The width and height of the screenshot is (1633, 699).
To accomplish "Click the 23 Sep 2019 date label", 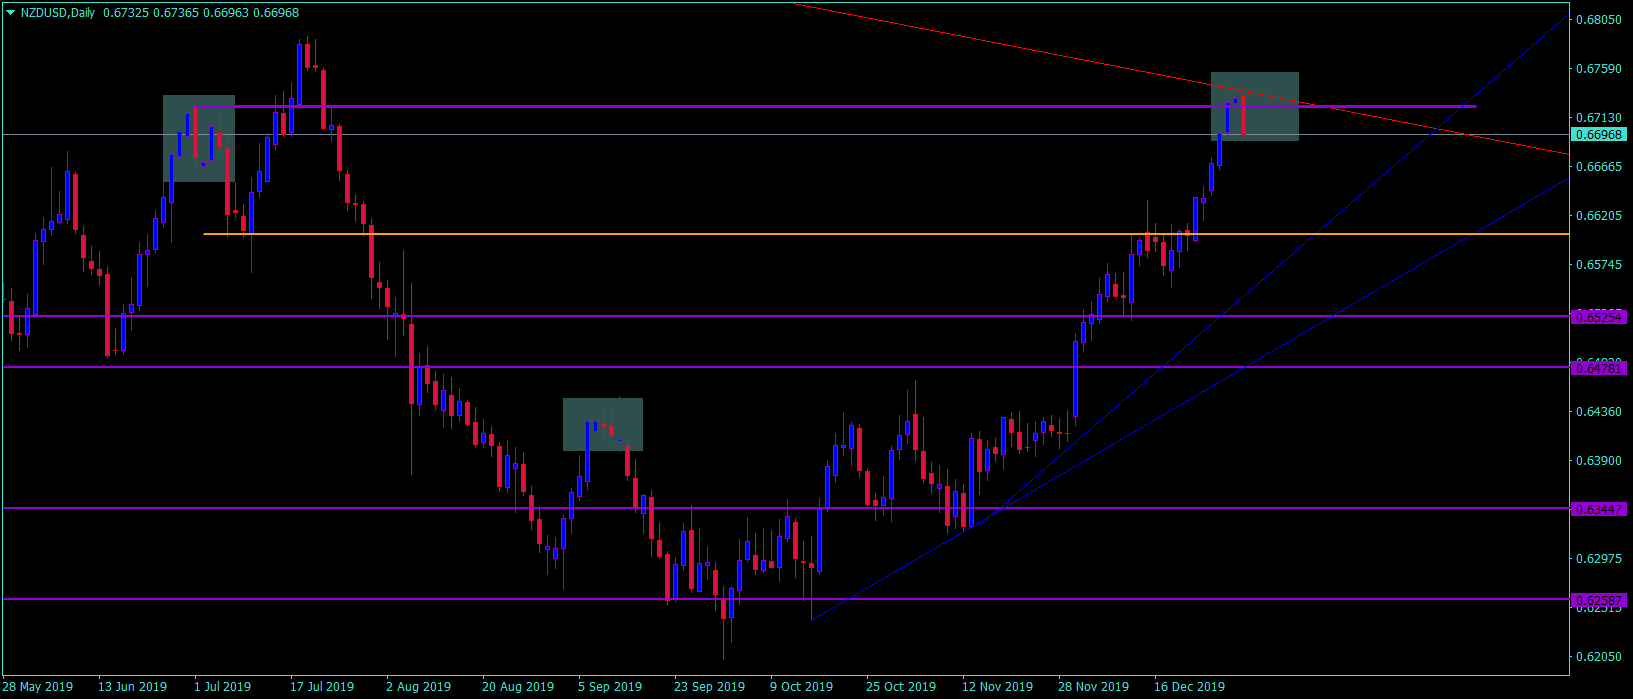I will (x=709, y=687).
